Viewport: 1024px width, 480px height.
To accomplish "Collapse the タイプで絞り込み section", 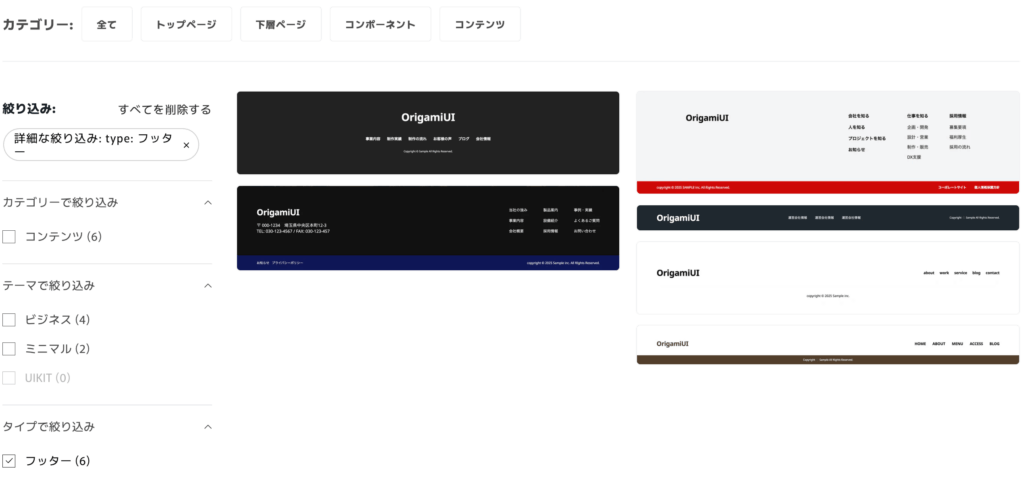I will 208,426.
